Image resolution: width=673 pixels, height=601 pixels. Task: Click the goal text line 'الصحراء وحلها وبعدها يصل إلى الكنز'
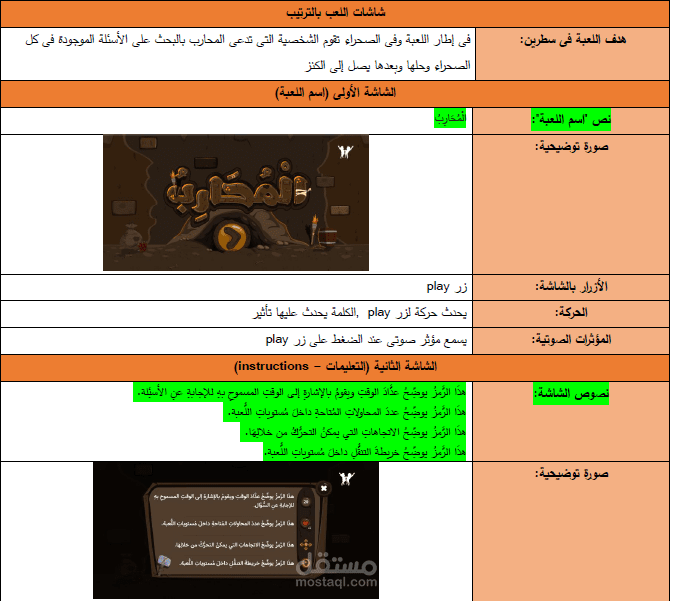(388, 66)
